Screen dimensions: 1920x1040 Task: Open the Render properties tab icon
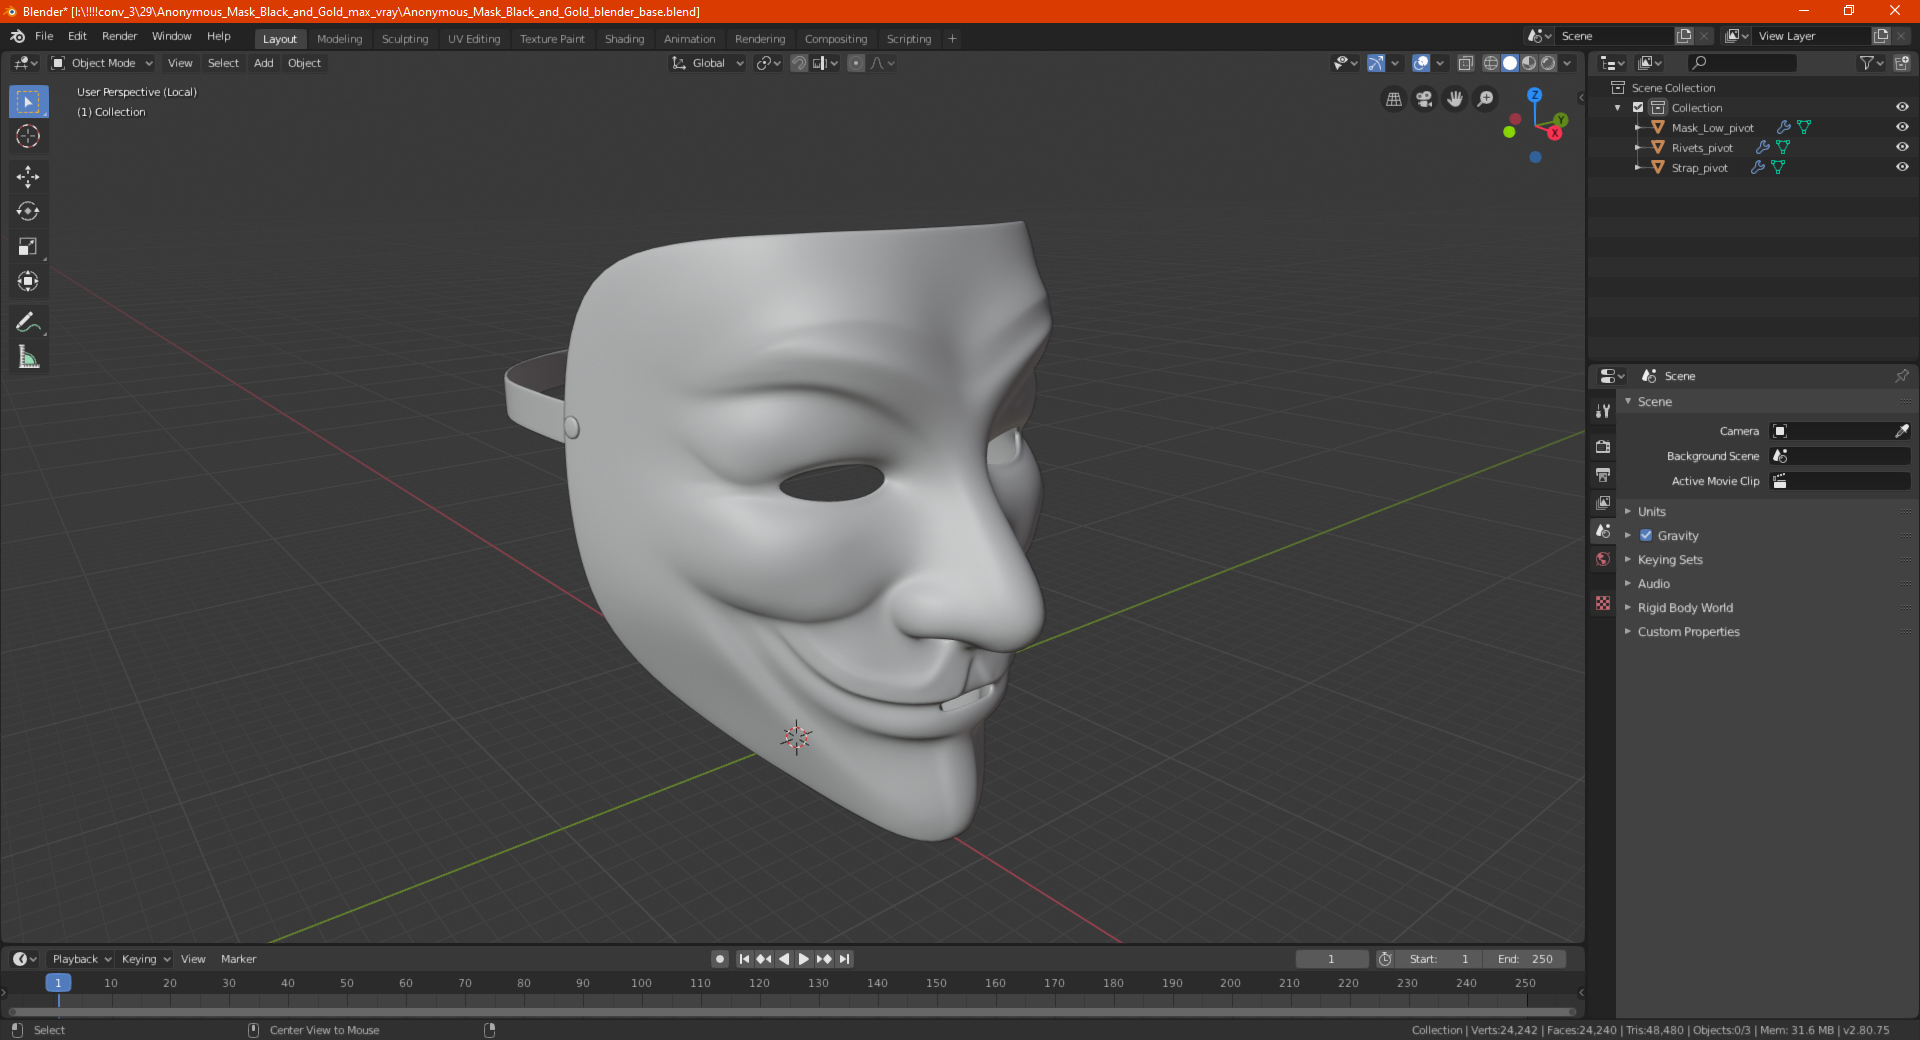point(1603,446)
